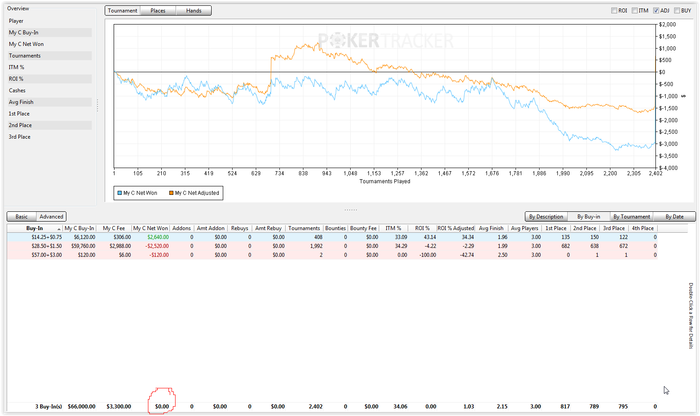The width and height of the screenshot is (700, 416).
Task: Click the -$2,520.00 net won value
Action: click(x=157, y=246)
